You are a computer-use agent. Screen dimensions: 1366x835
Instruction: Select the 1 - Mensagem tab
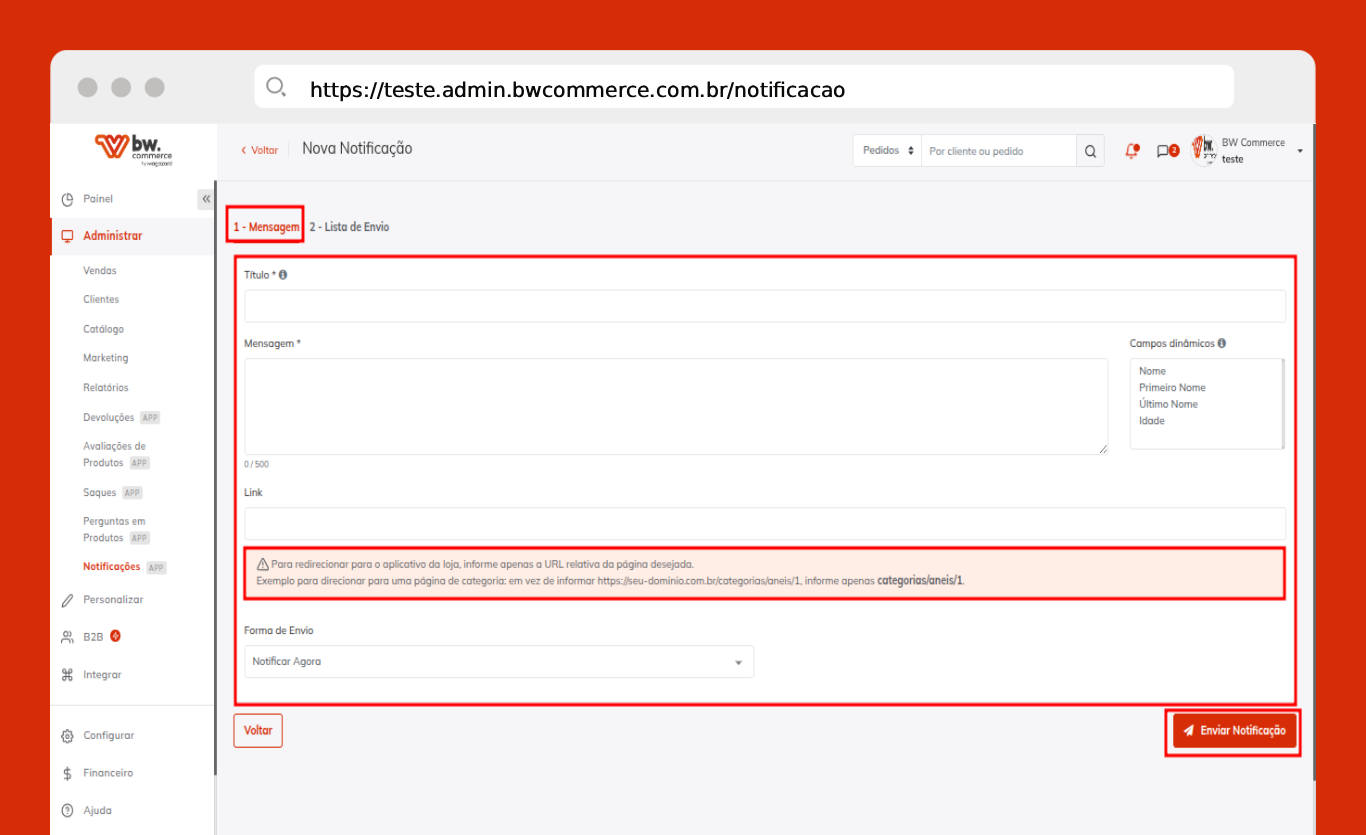(266, 227)
